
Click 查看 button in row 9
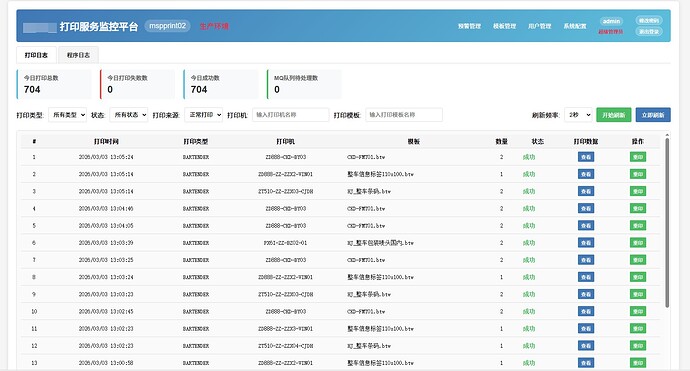coord(586,294)
